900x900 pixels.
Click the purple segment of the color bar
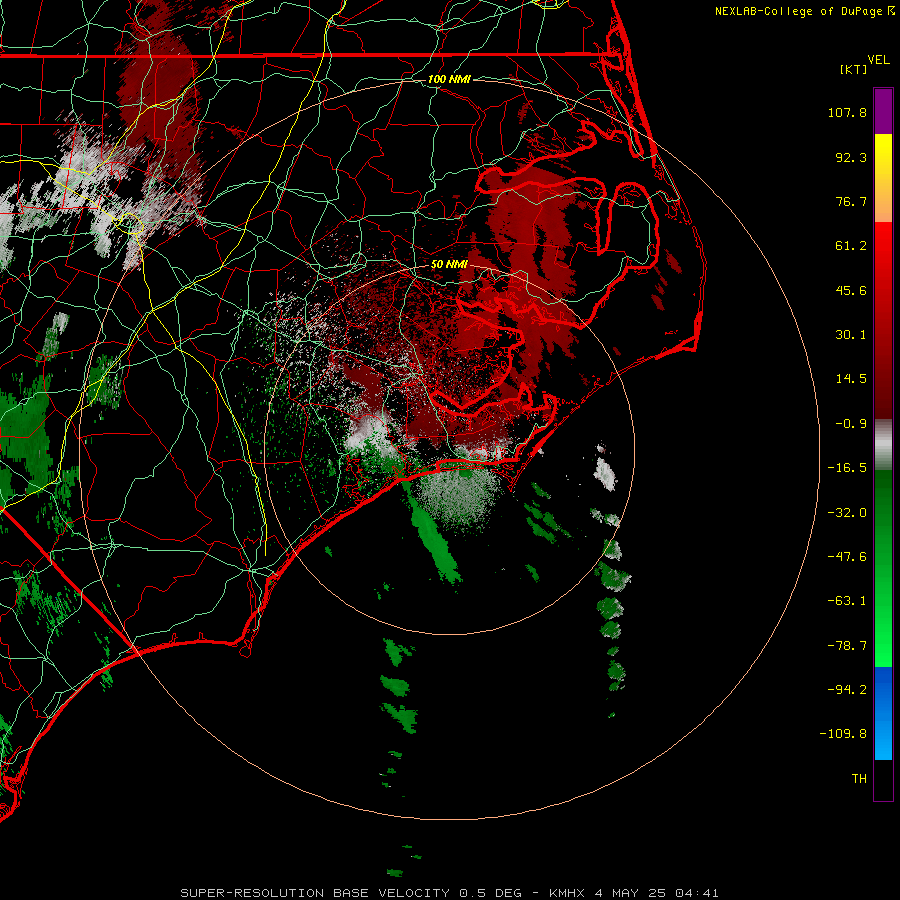pos(883,112)
